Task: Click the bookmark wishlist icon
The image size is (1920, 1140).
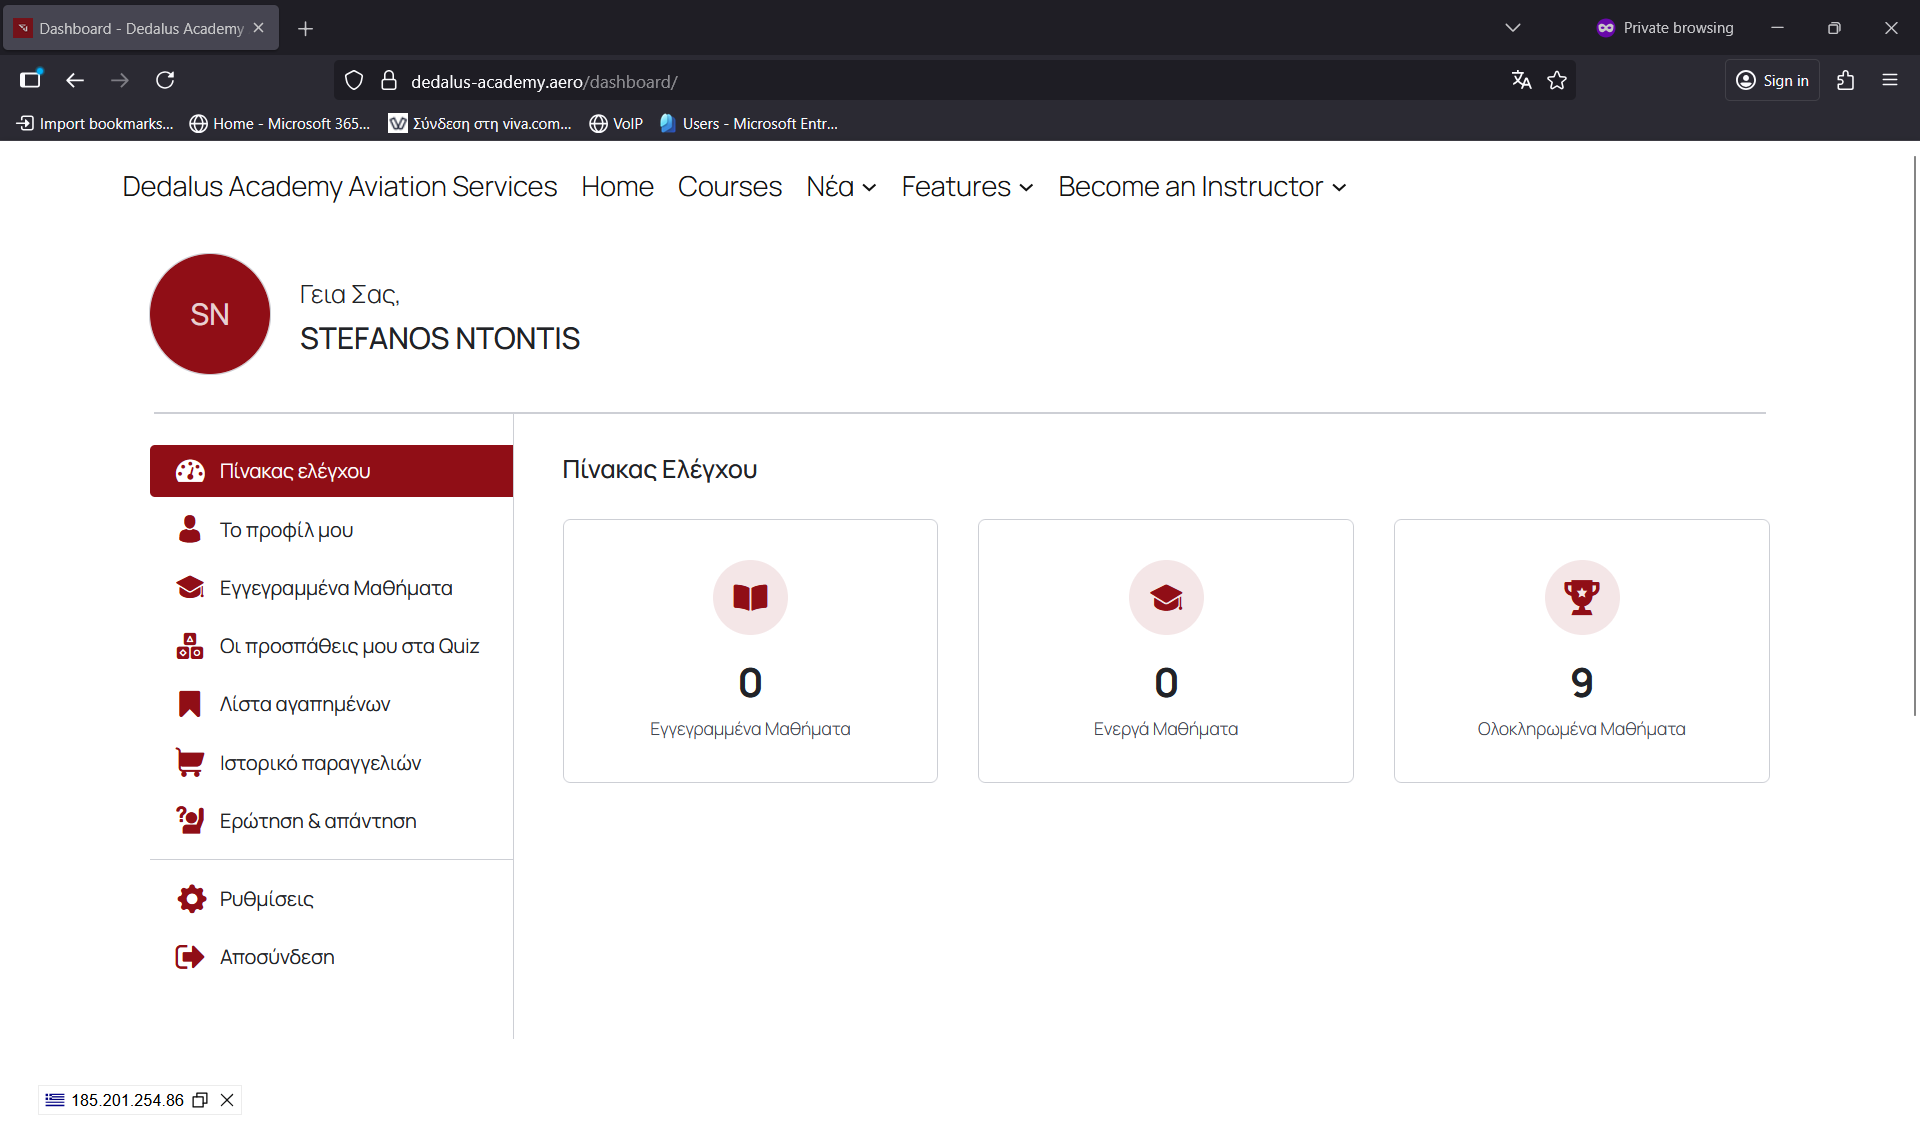Action: point(189,704)
